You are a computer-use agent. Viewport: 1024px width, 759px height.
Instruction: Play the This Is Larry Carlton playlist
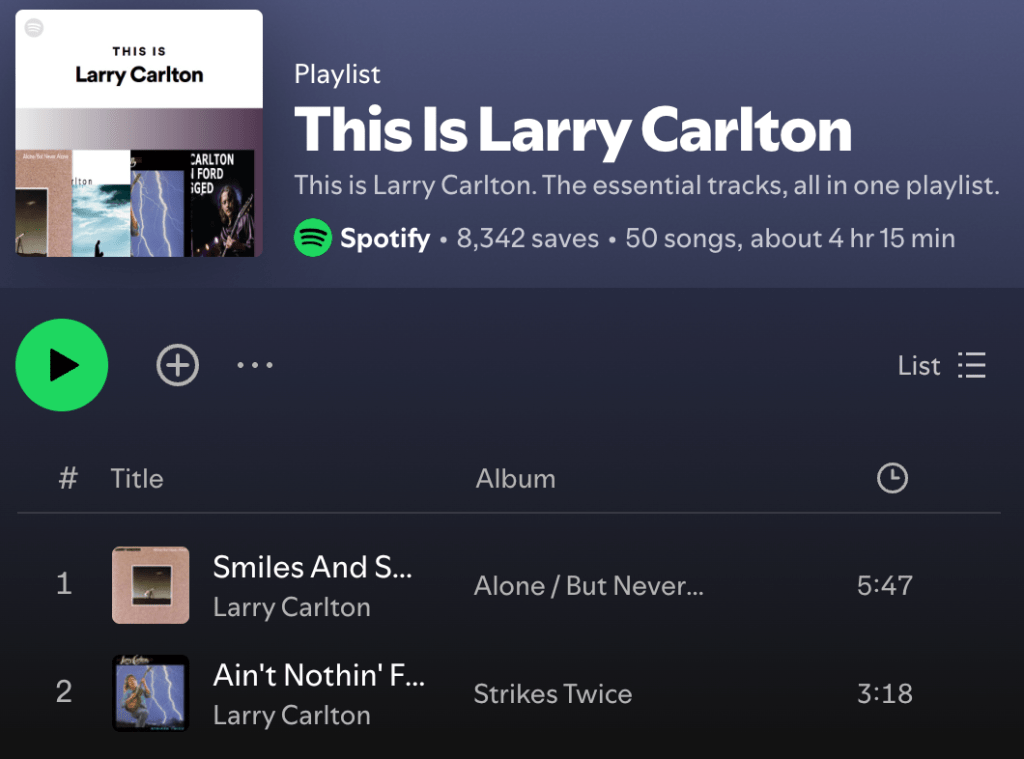(x=61, y=364)
